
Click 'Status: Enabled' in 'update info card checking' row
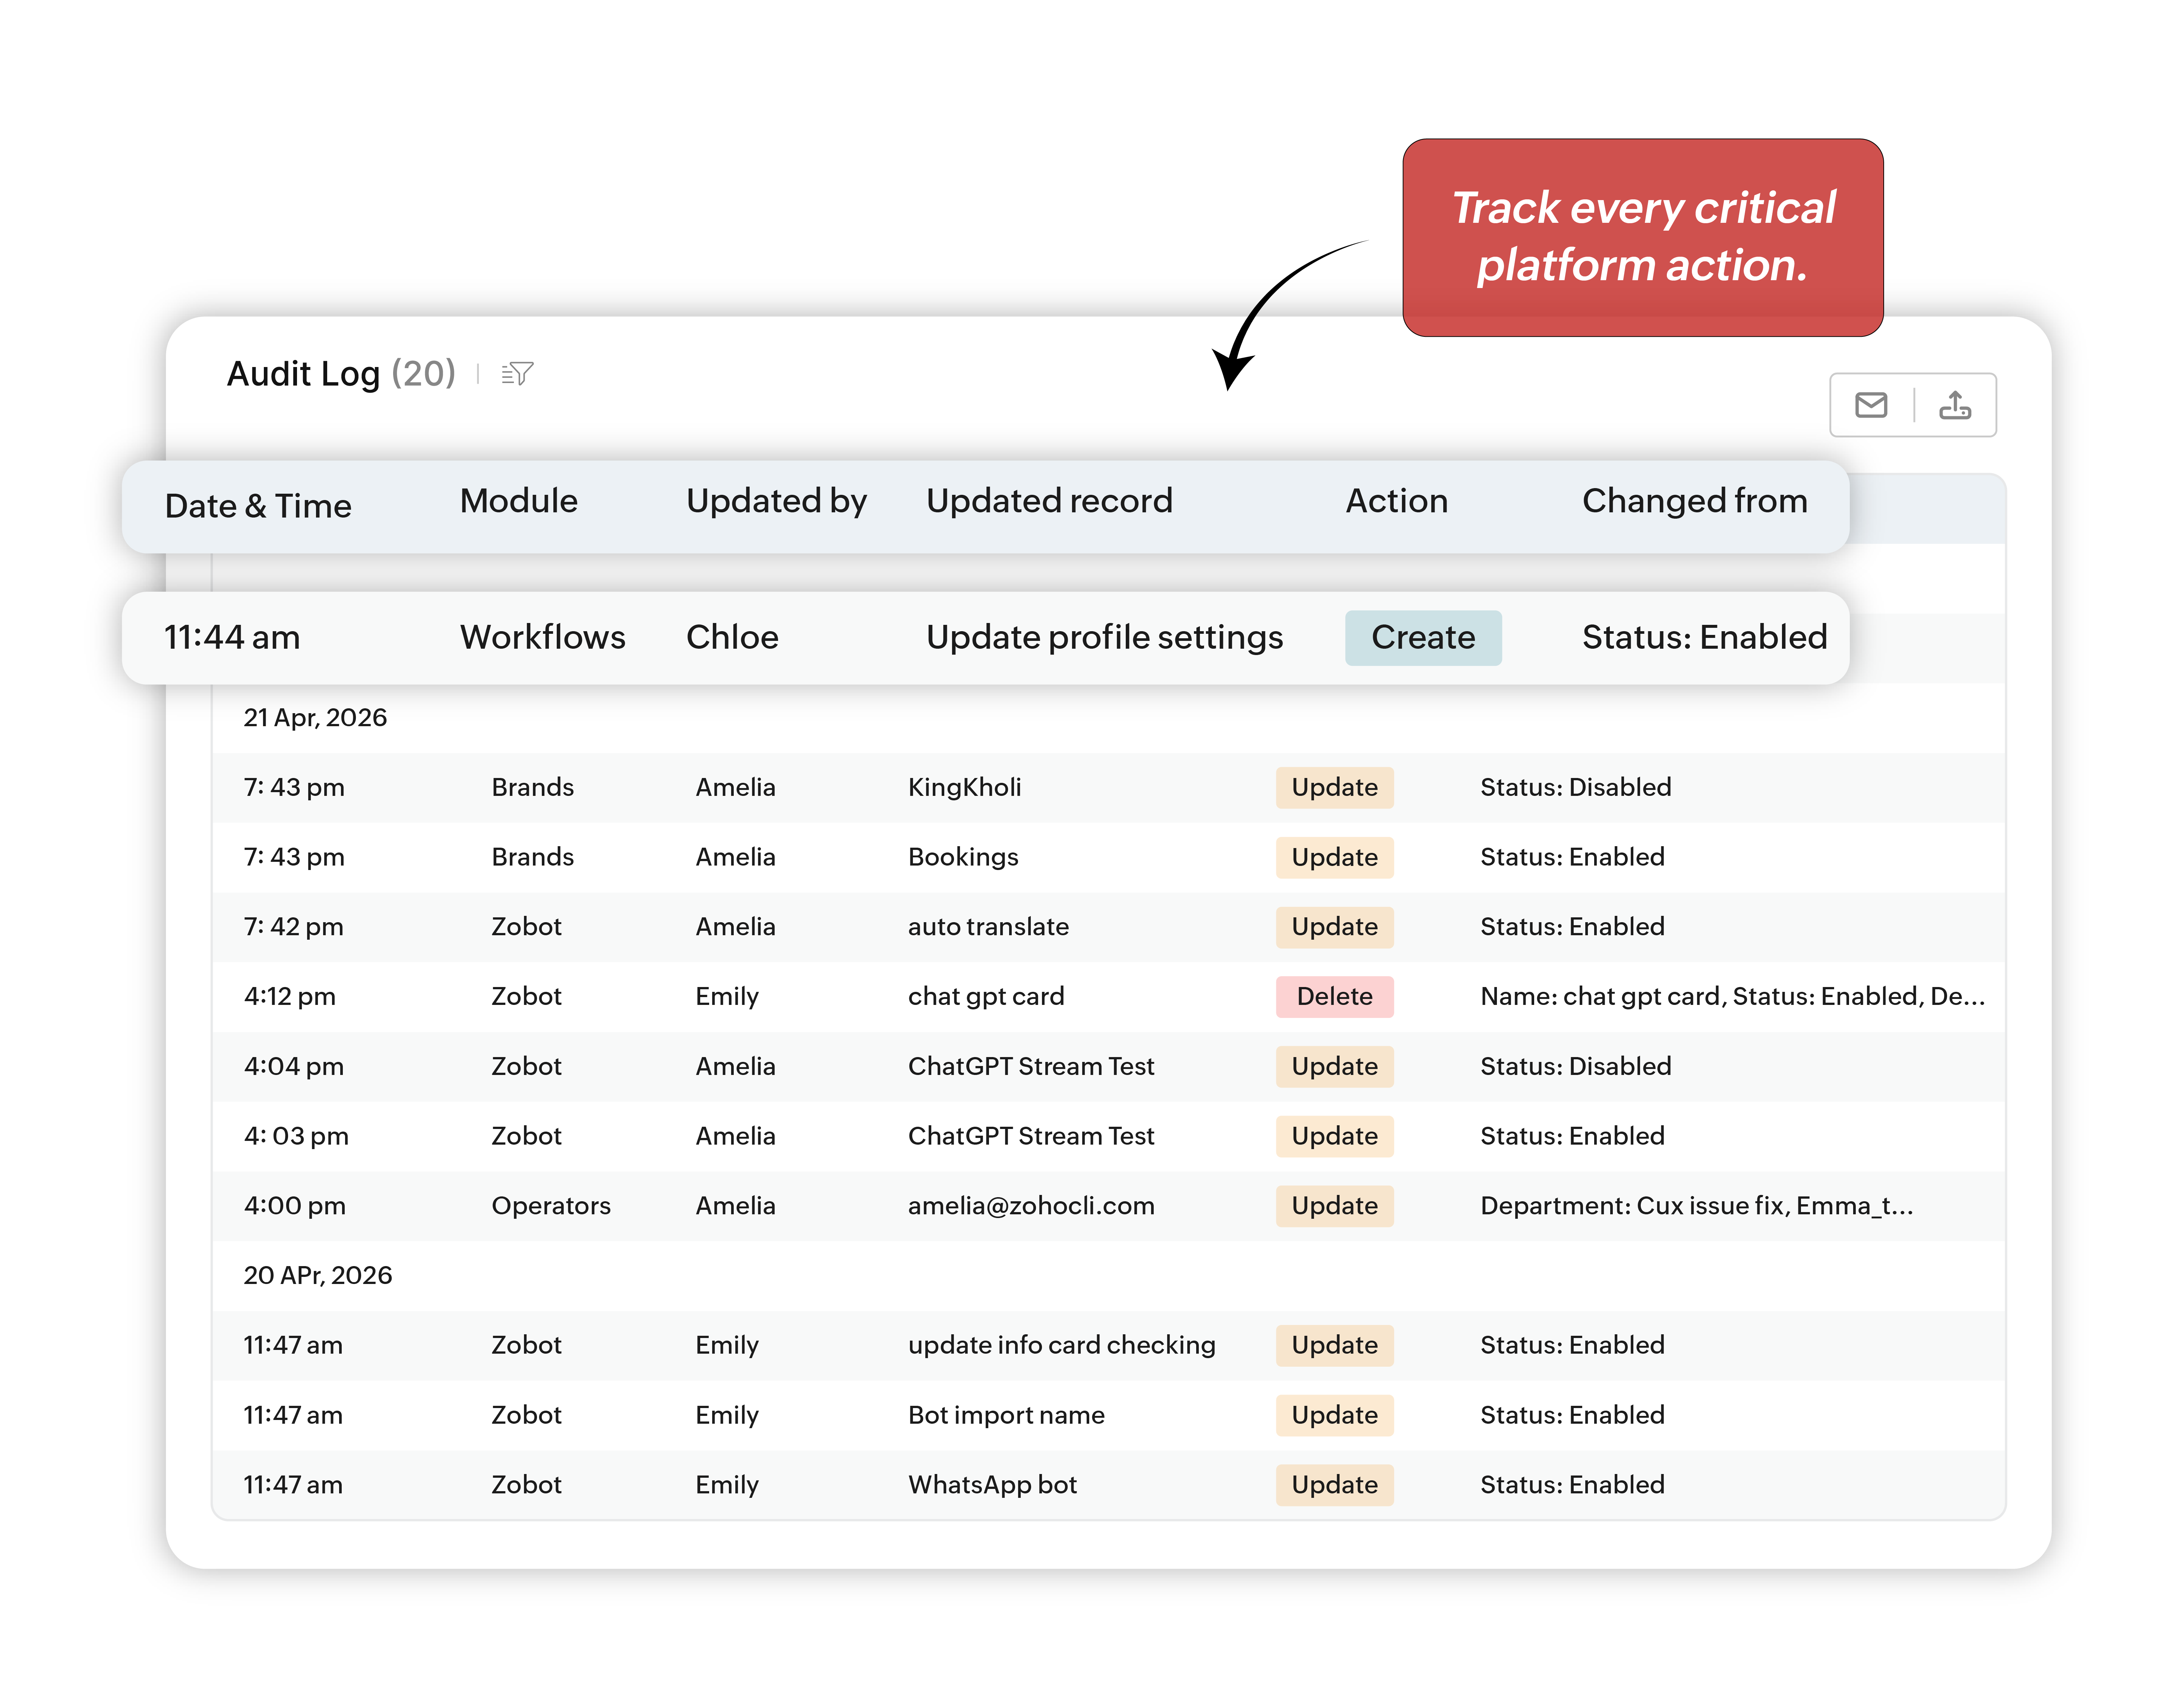point(1572,1346)
